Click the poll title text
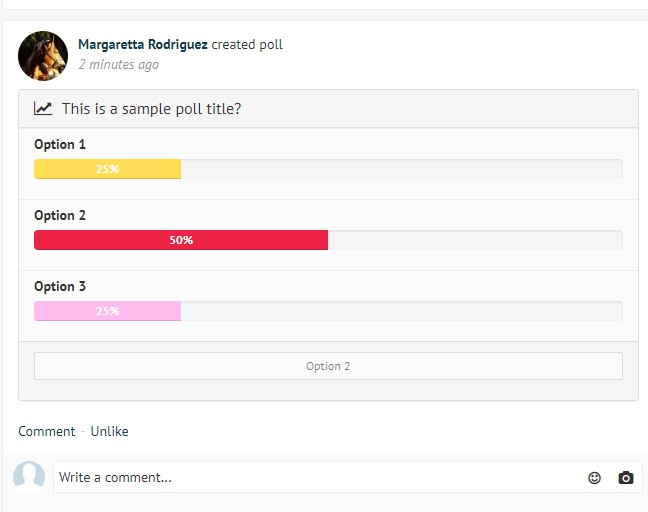 click(151, 109)
